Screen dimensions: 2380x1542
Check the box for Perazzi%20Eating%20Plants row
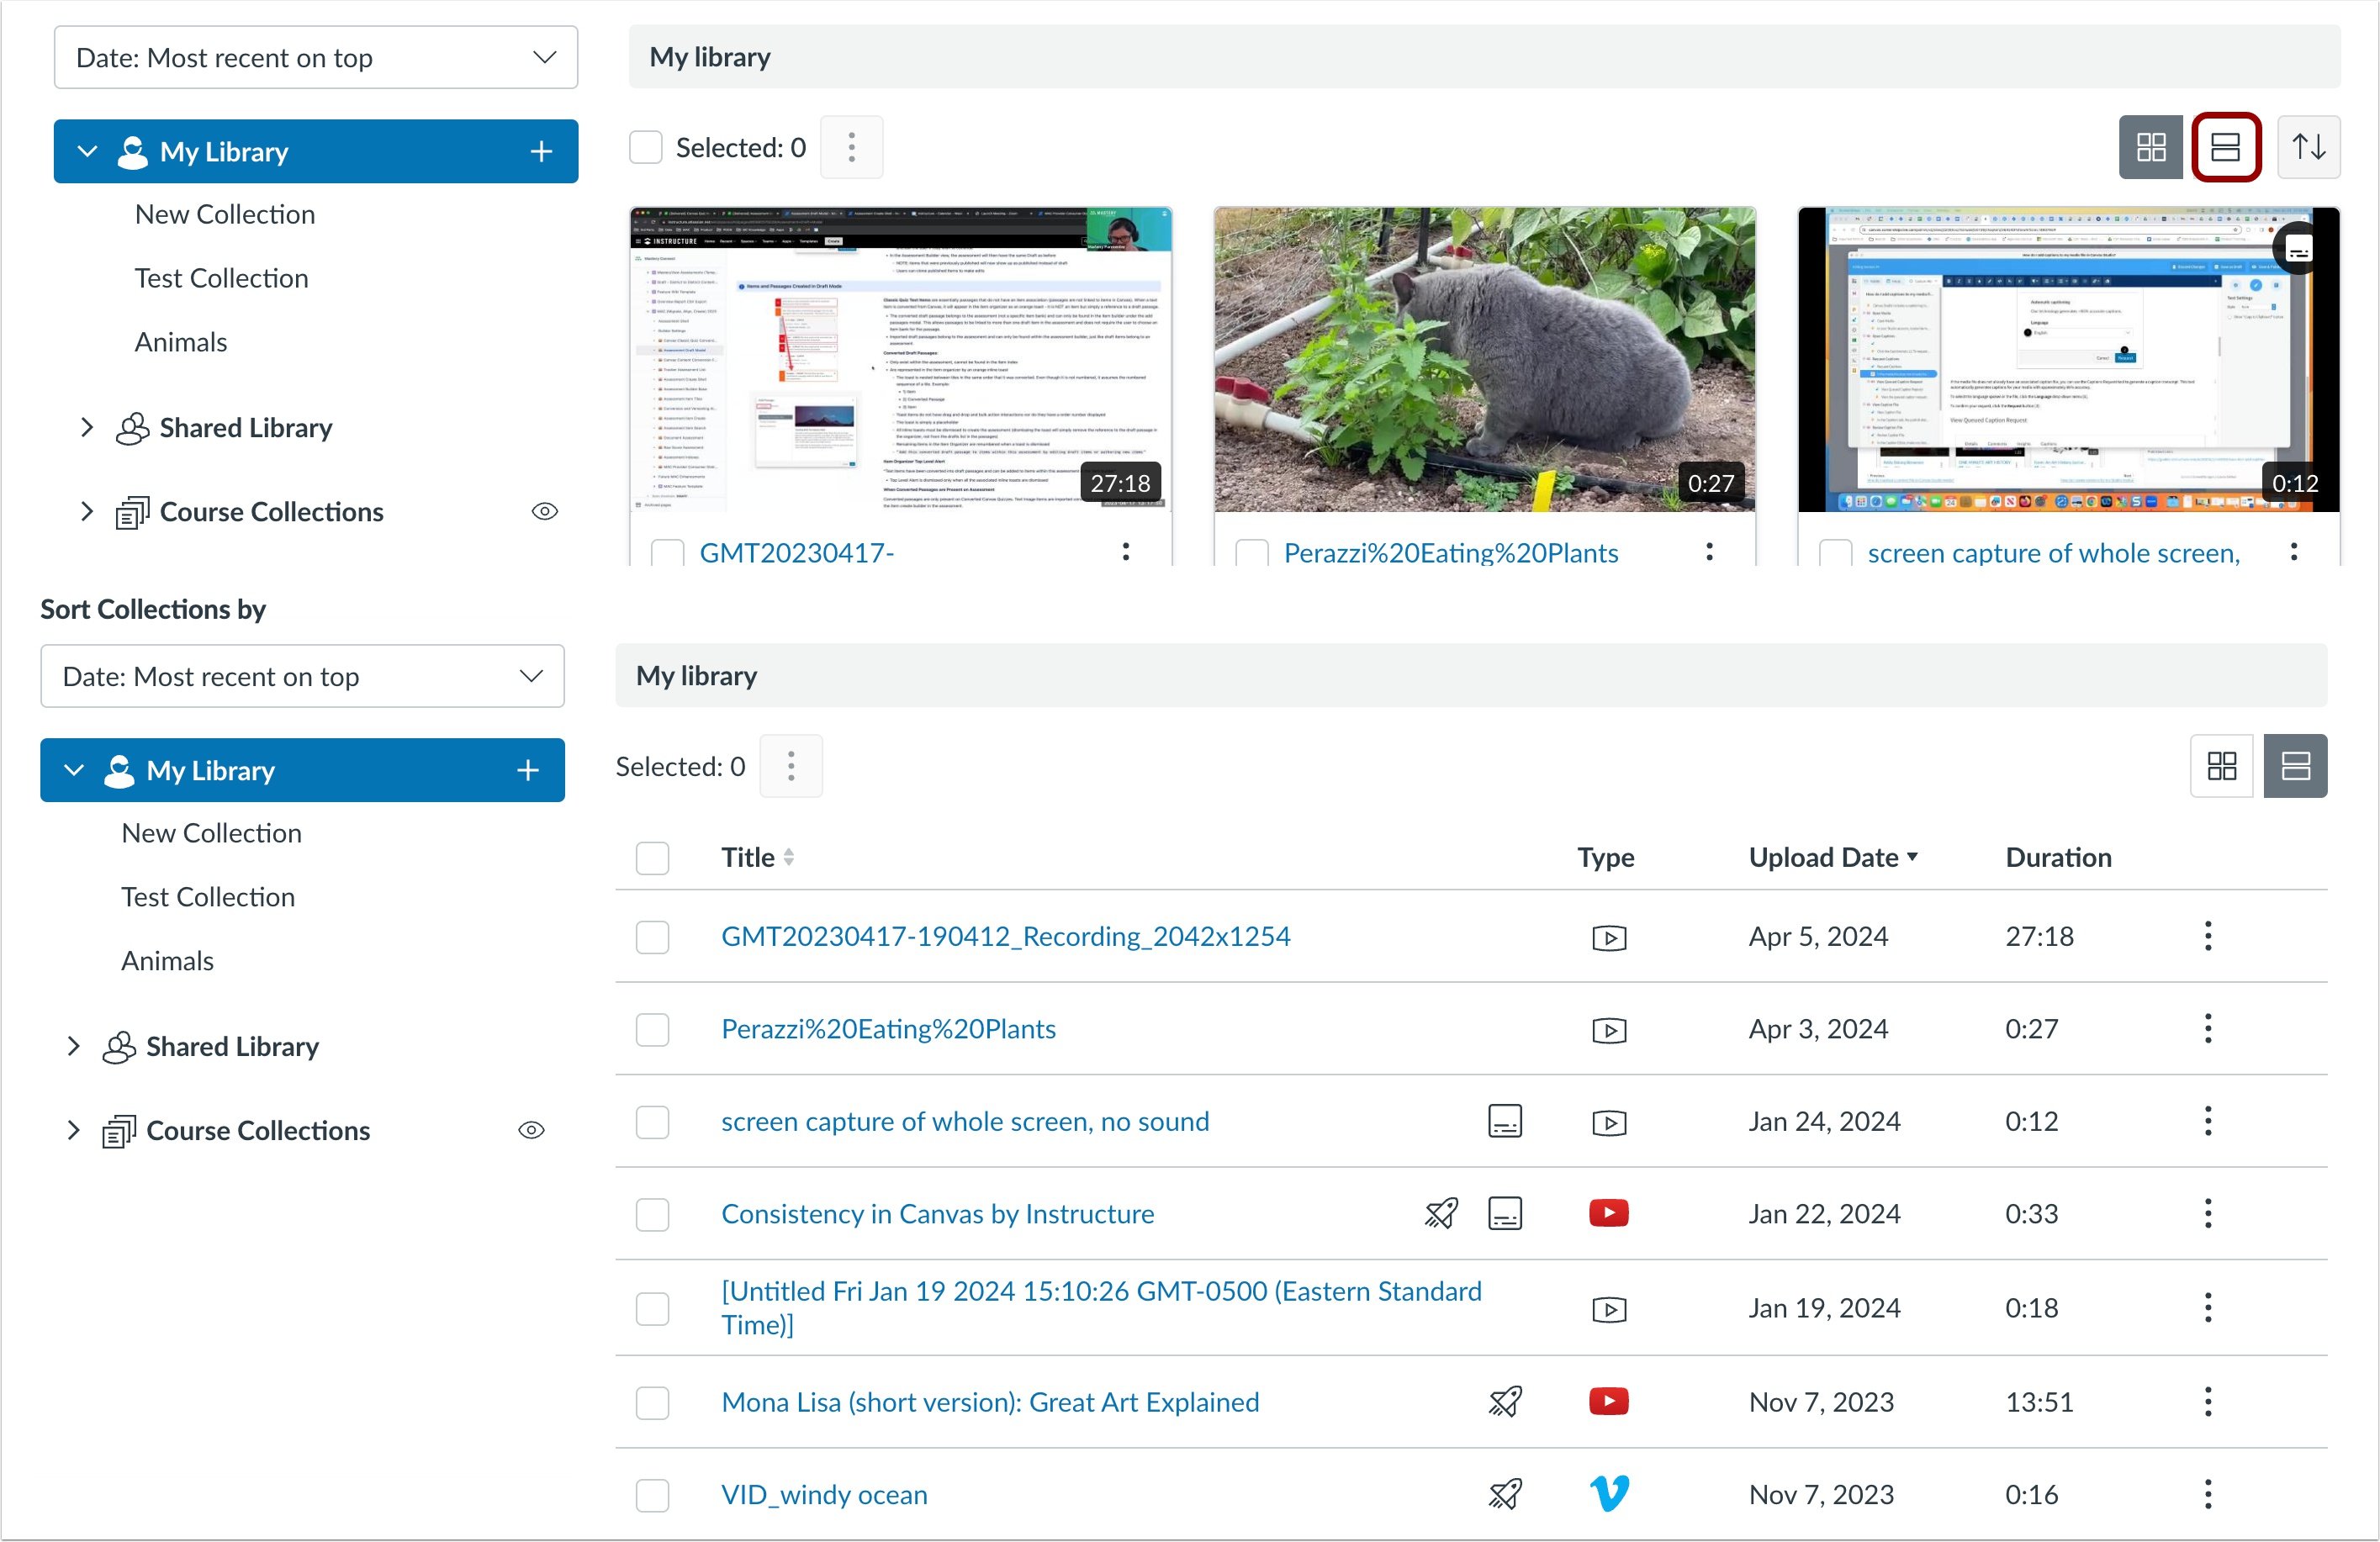point(652,1029)
